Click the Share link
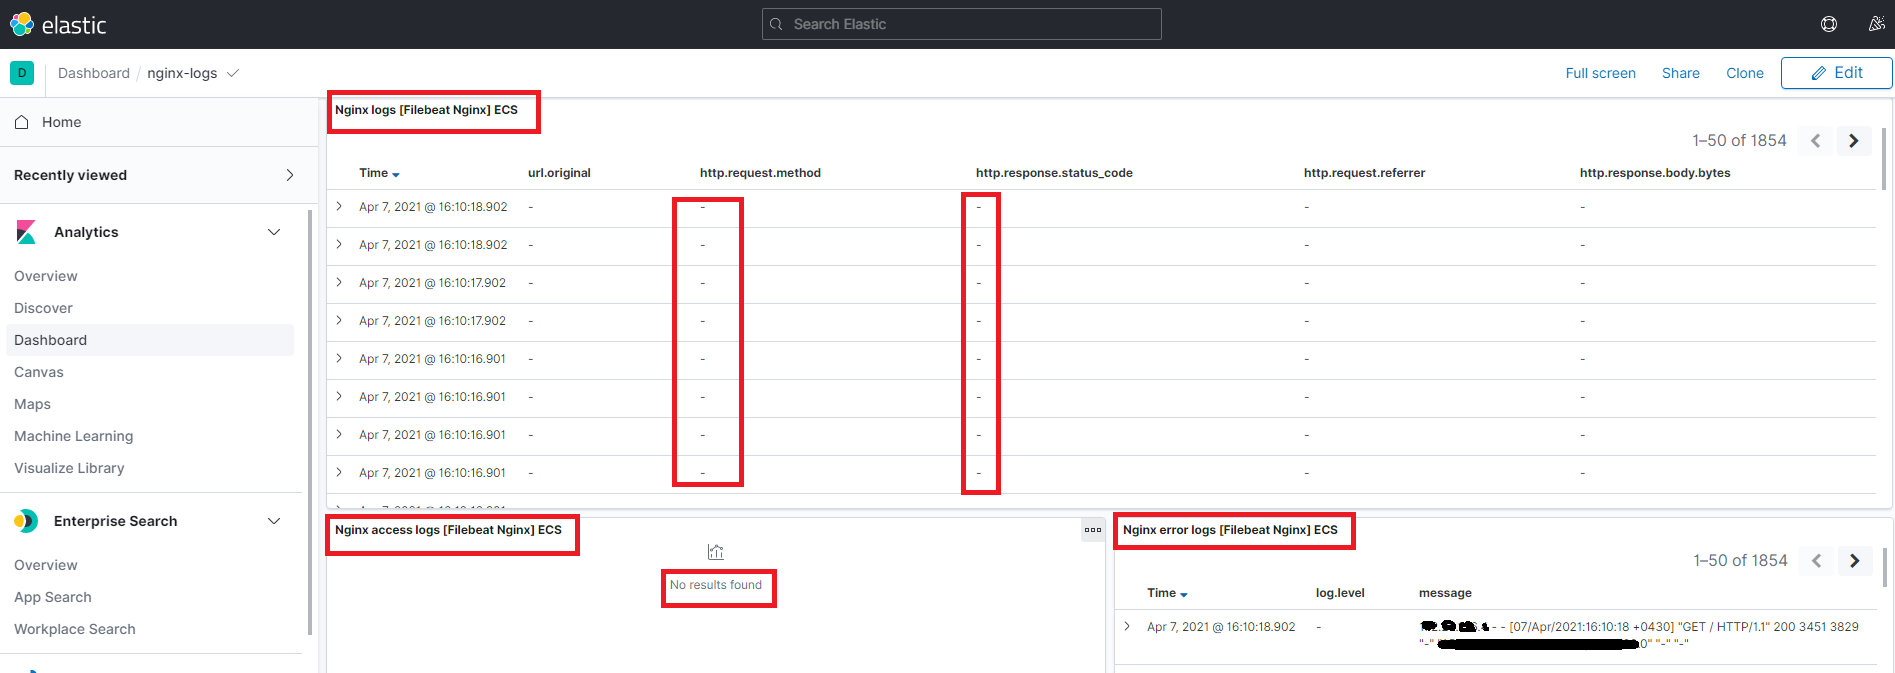Viewport: 1895px width, 673px height. 1681,73
